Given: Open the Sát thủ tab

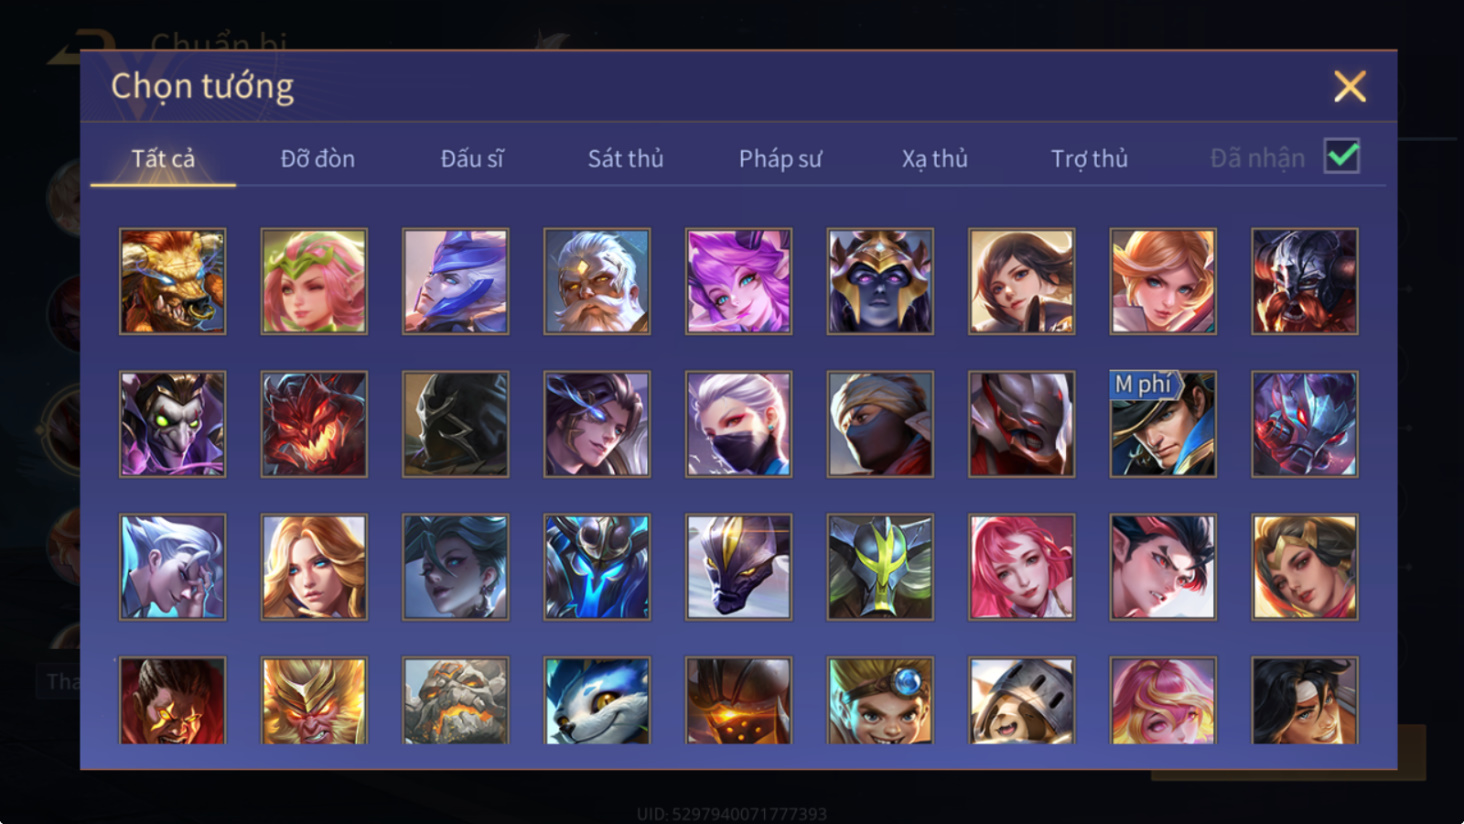Looking at the screenshot, I should pos(626,158).
